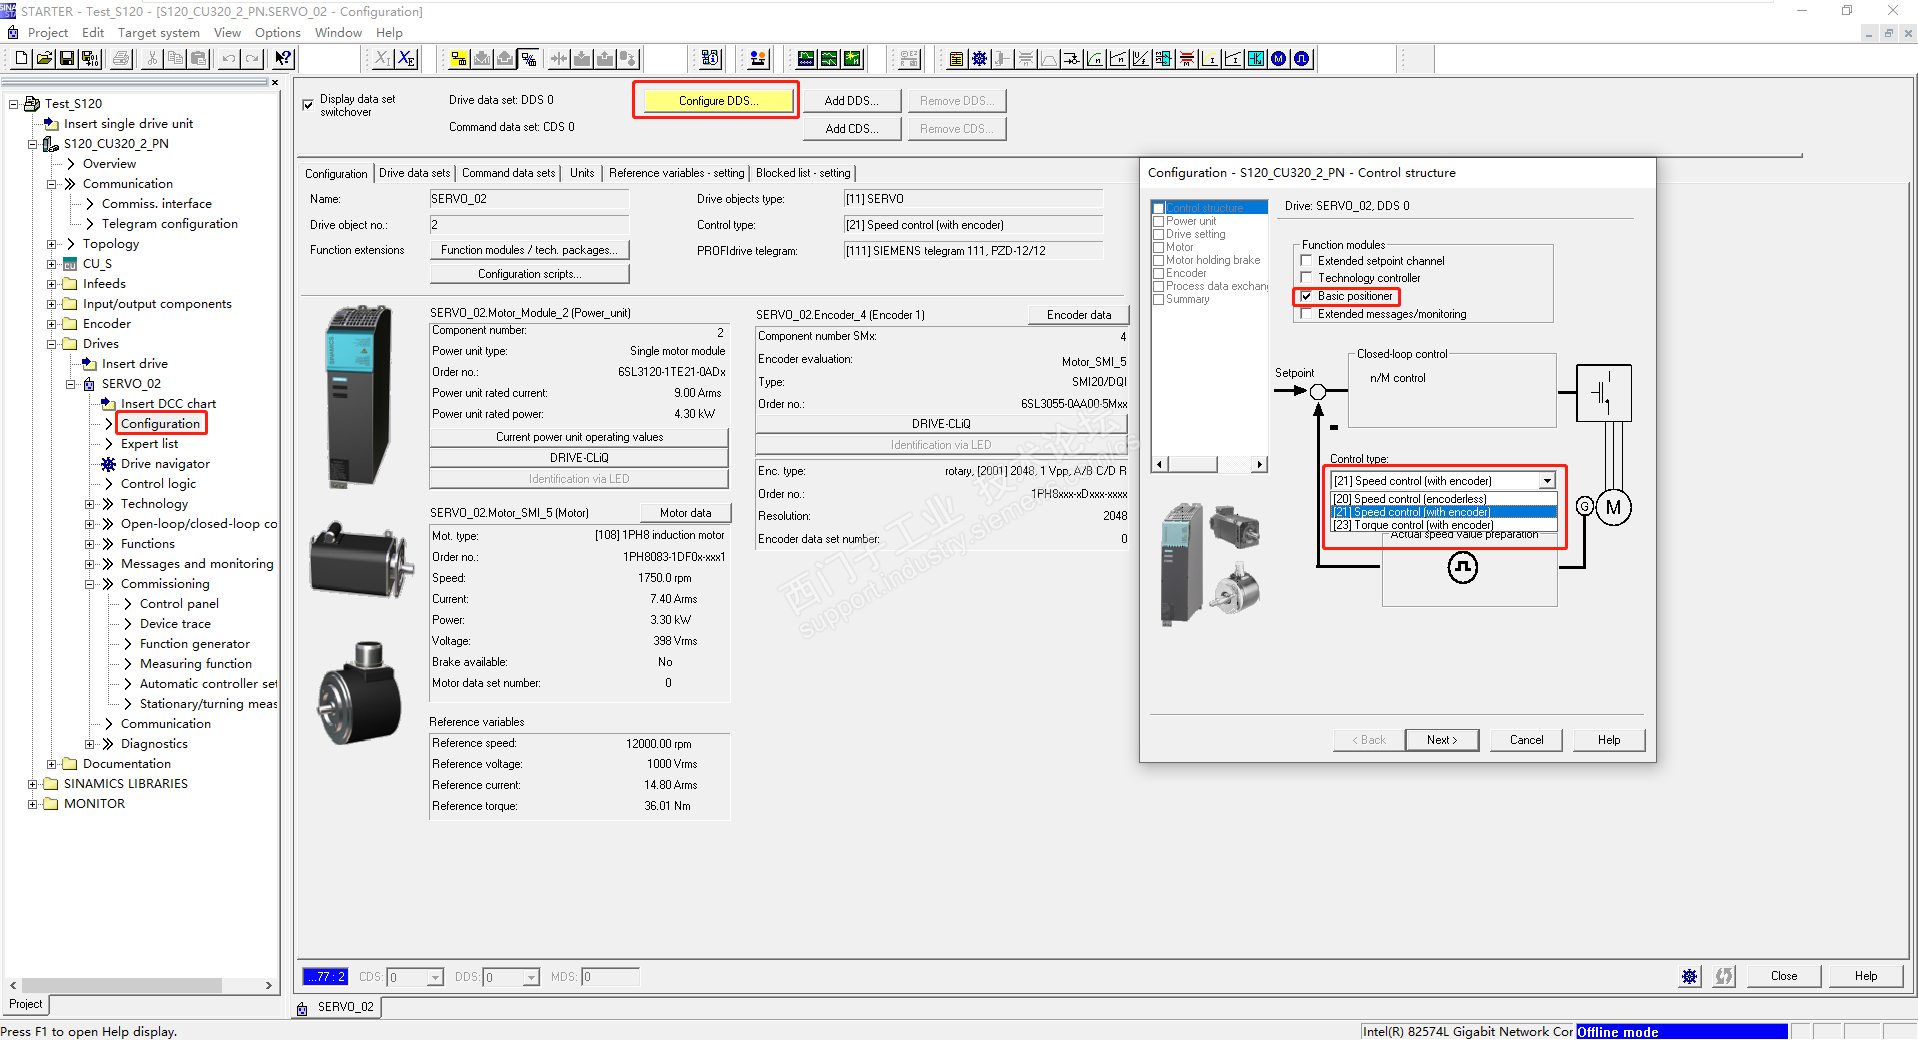Open the Options menu
The image size is (1918, 1040).
tap(277, 33)
